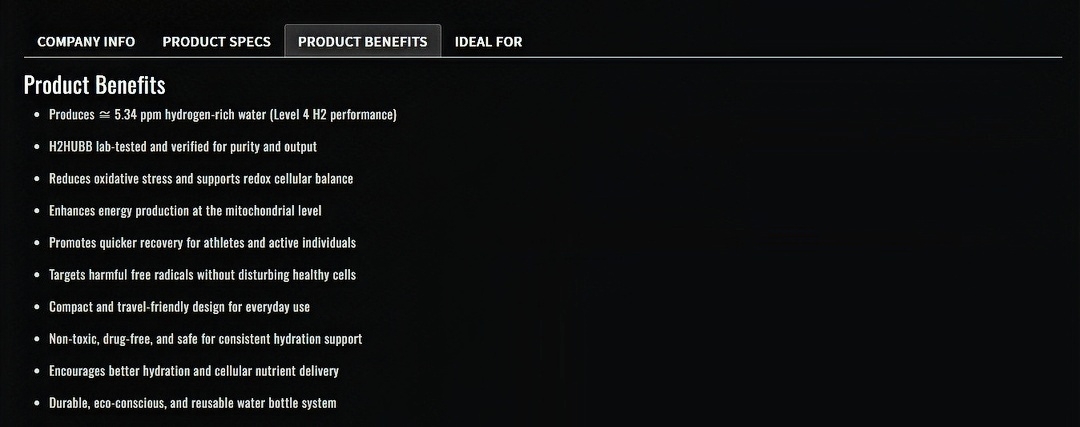The width and height of the screenshot is (1080, 427).
Task: Select the oxidative stress benefit line
Action: (201, 179)
